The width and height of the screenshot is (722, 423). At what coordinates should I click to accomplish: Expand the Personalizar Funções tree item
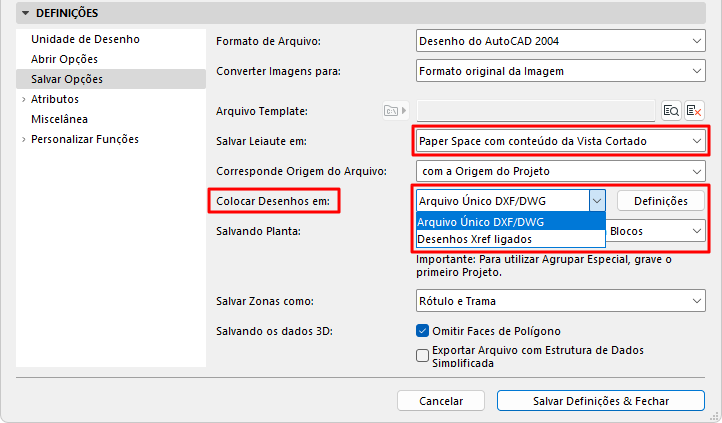(x=23, y=139)
